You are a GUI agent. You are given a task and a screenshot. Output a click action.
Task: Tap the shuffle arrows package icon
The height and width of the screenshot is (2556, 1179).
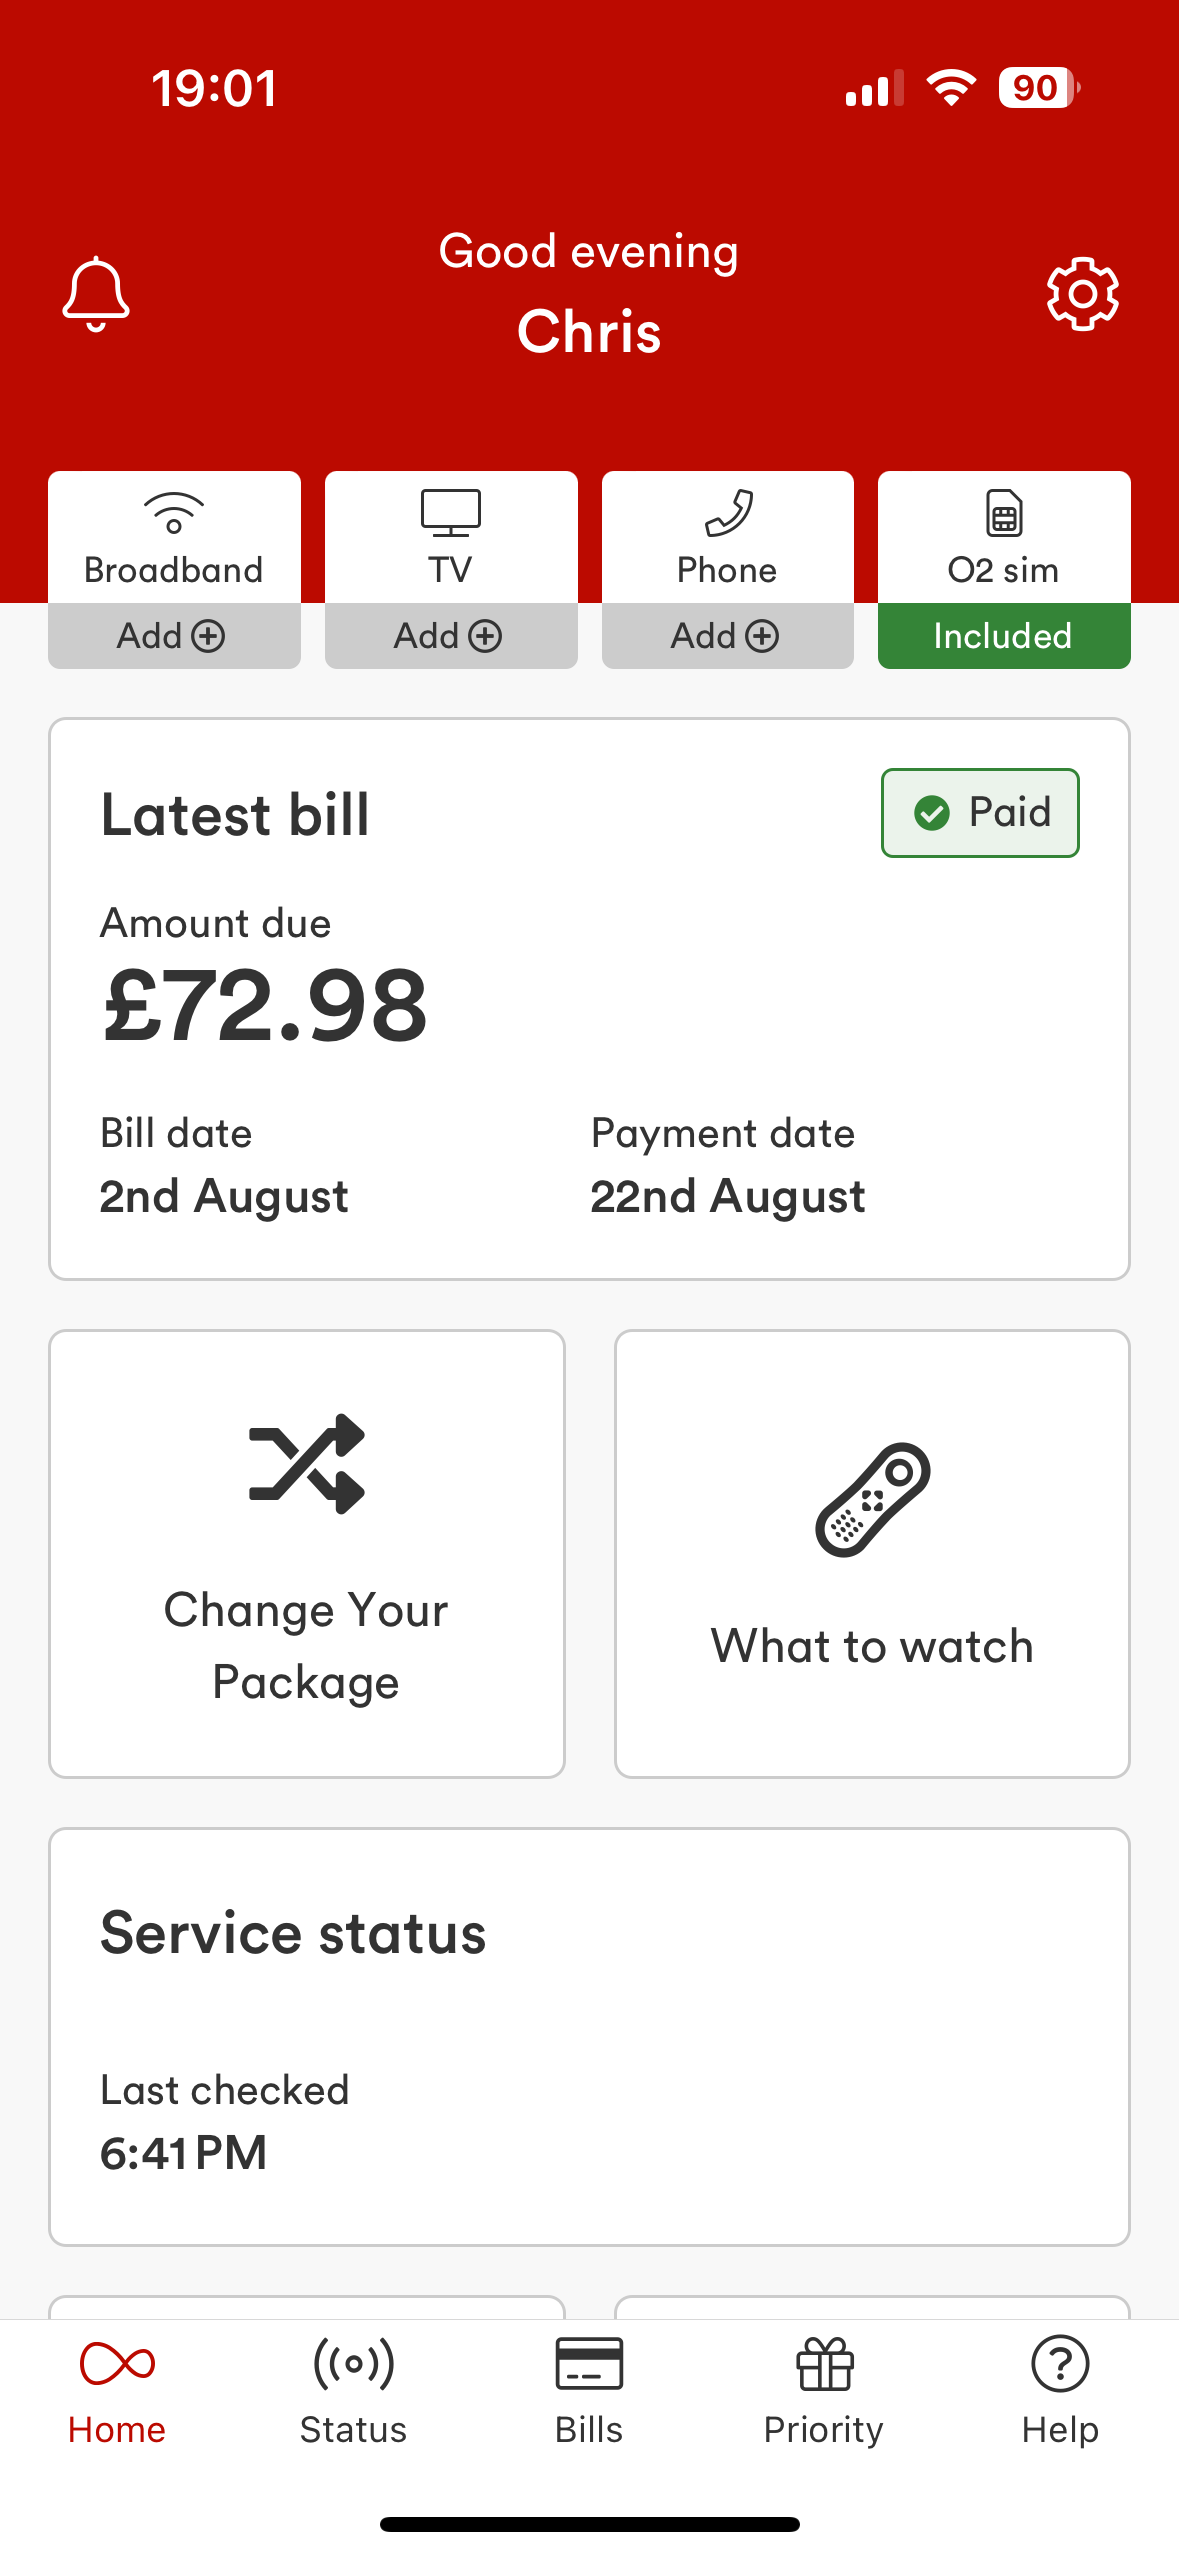[x=307, y=1463]
